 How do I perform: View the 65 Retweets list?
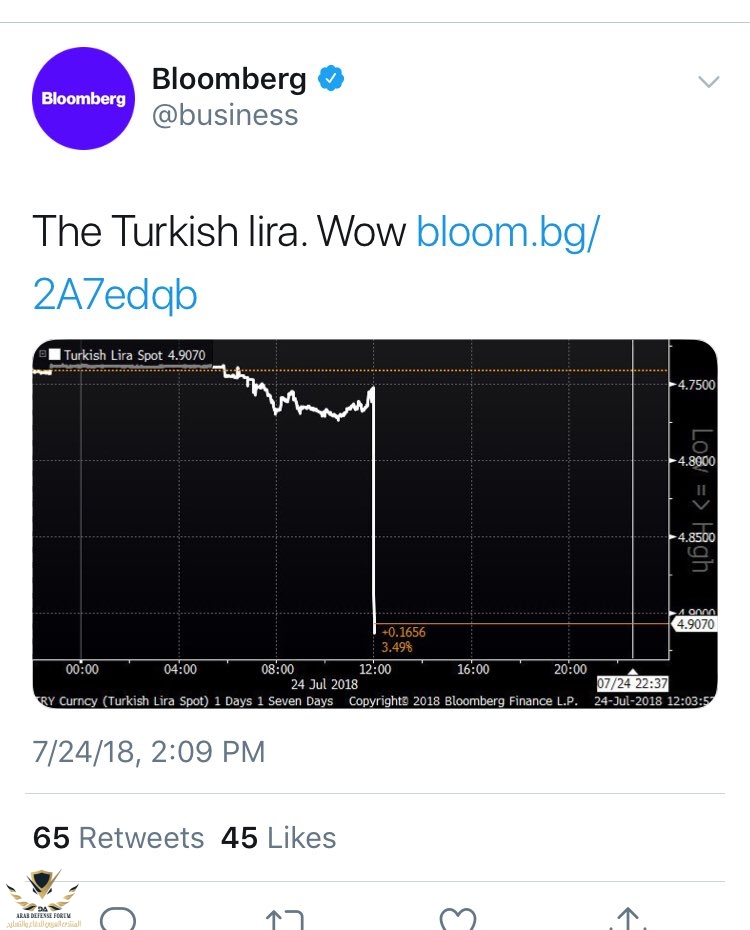pyautogui.click(x=119, y=837)
